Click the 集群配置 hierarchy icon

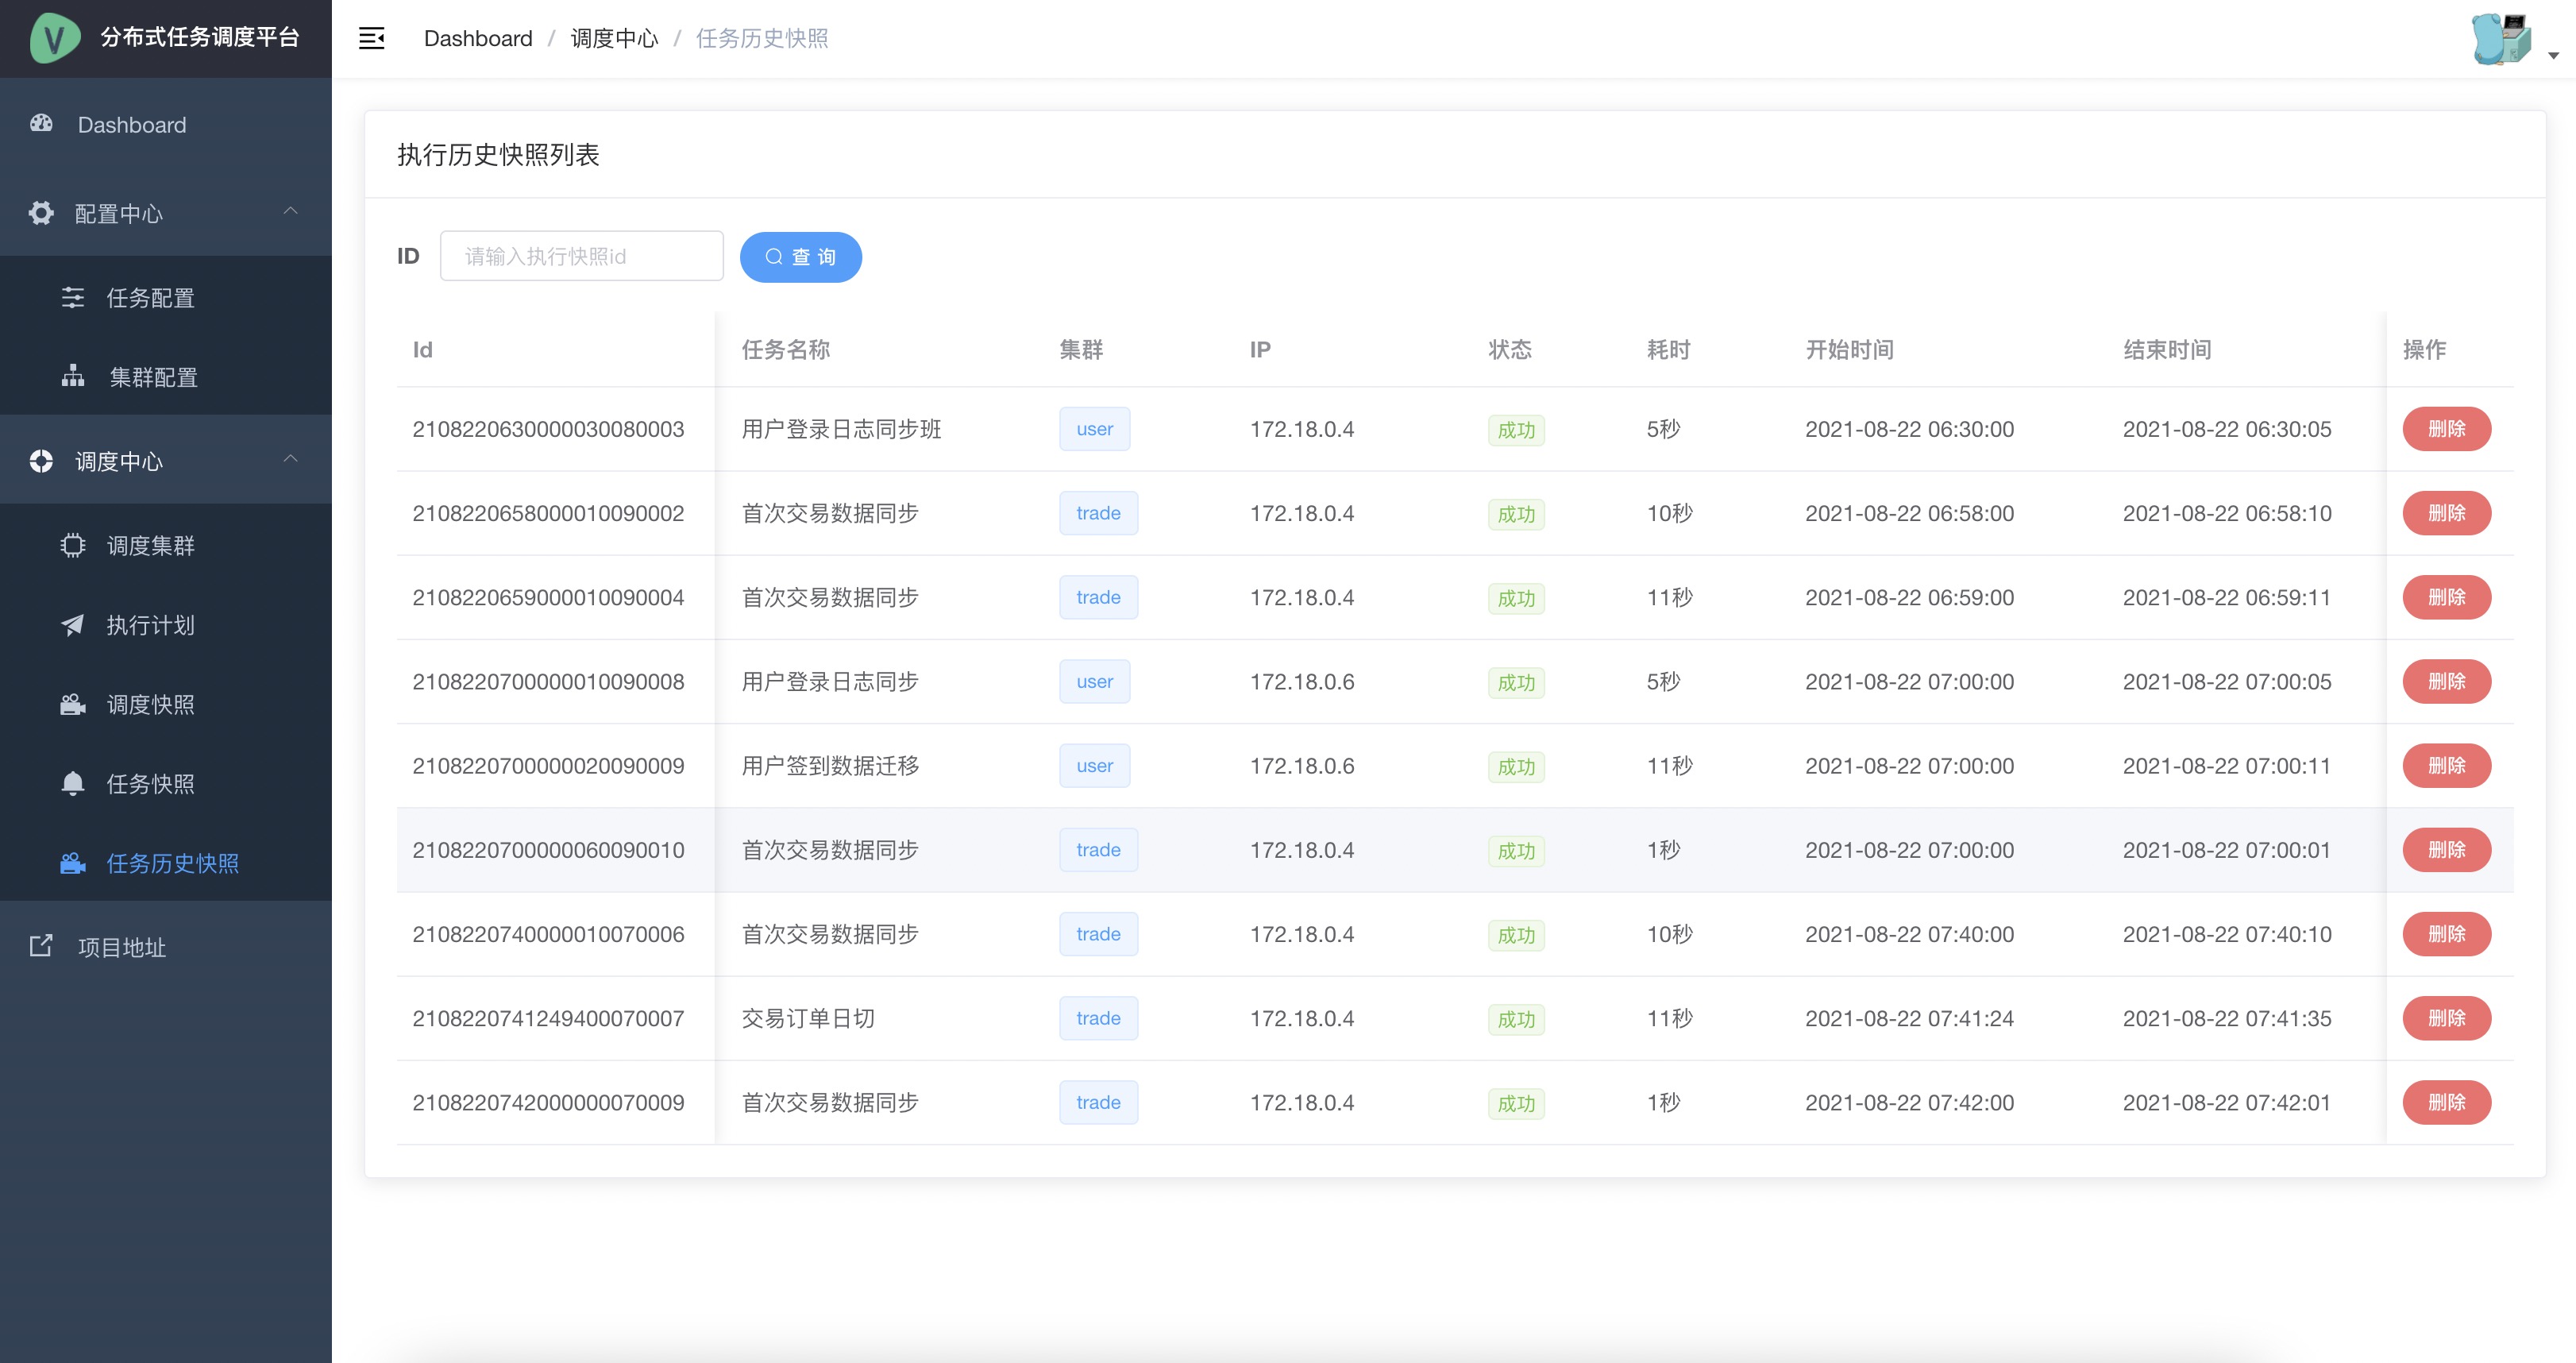[x=73, y=376]
